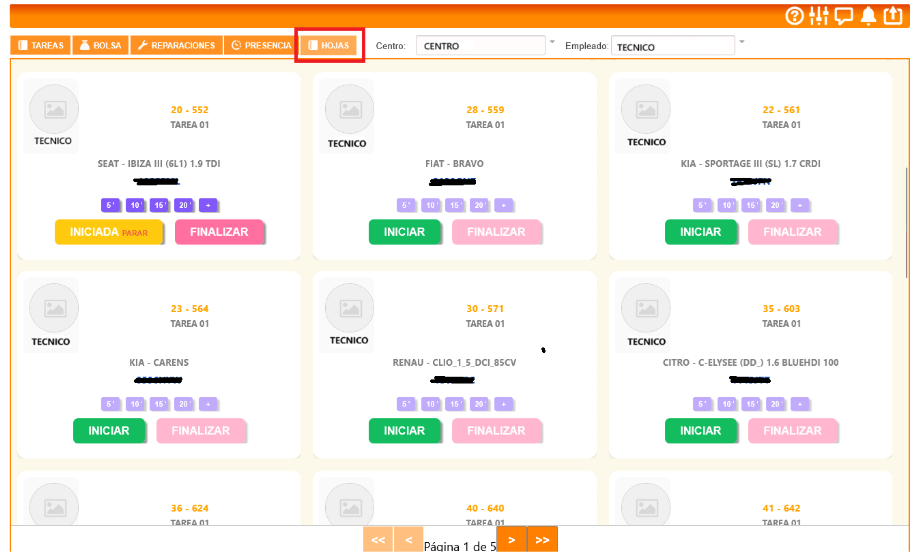Click the order number 36 - 624

(x=190, y=508)
